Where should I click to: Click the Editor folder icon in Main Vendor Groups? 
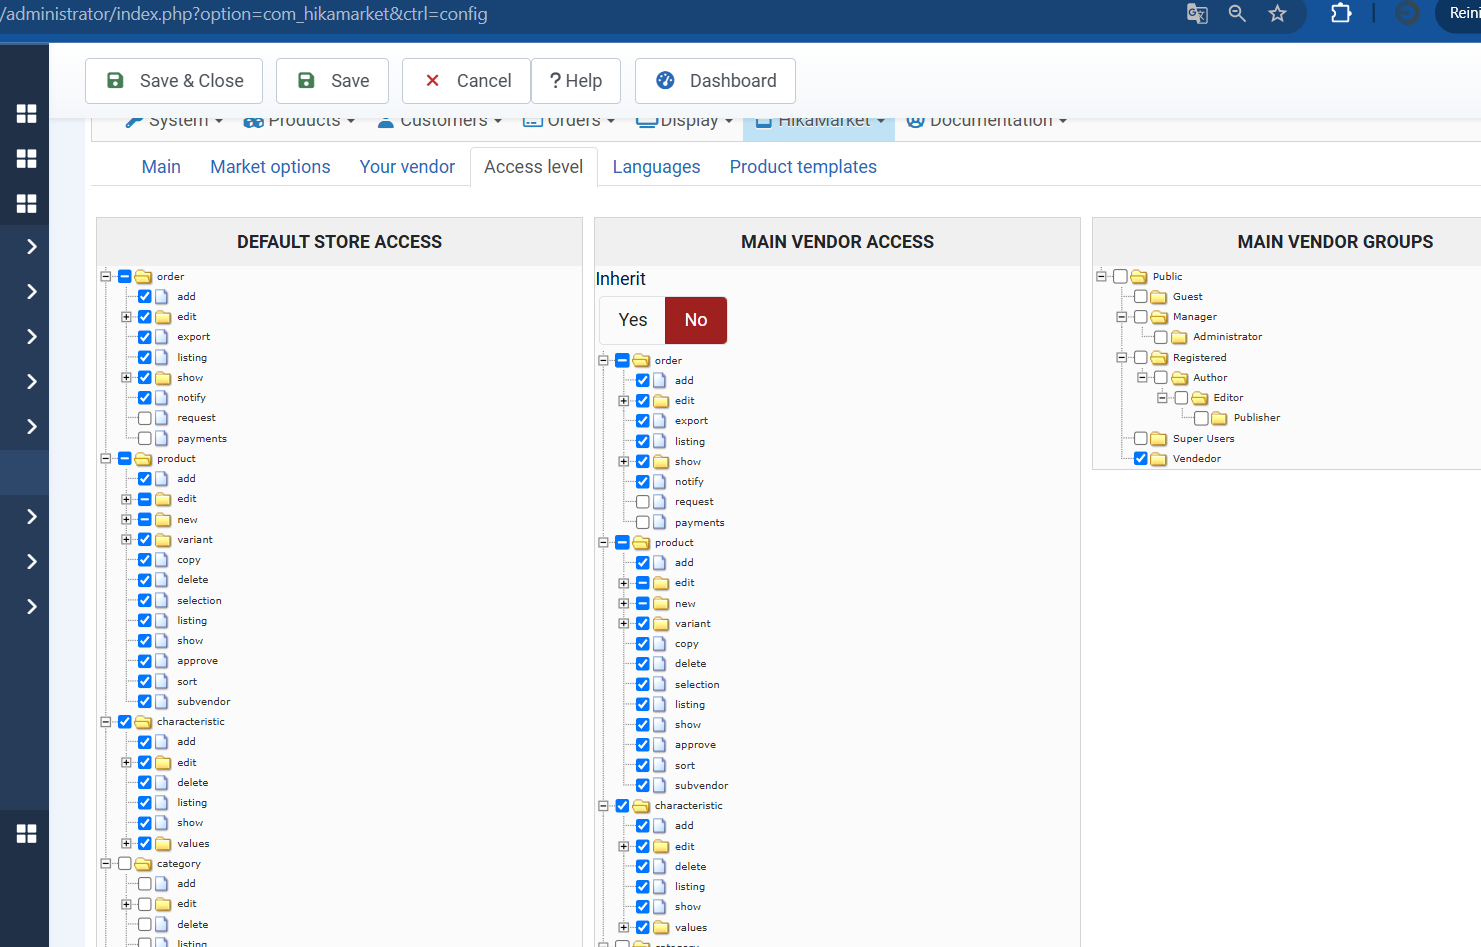pyautogui.click(x=1200, y=398)
